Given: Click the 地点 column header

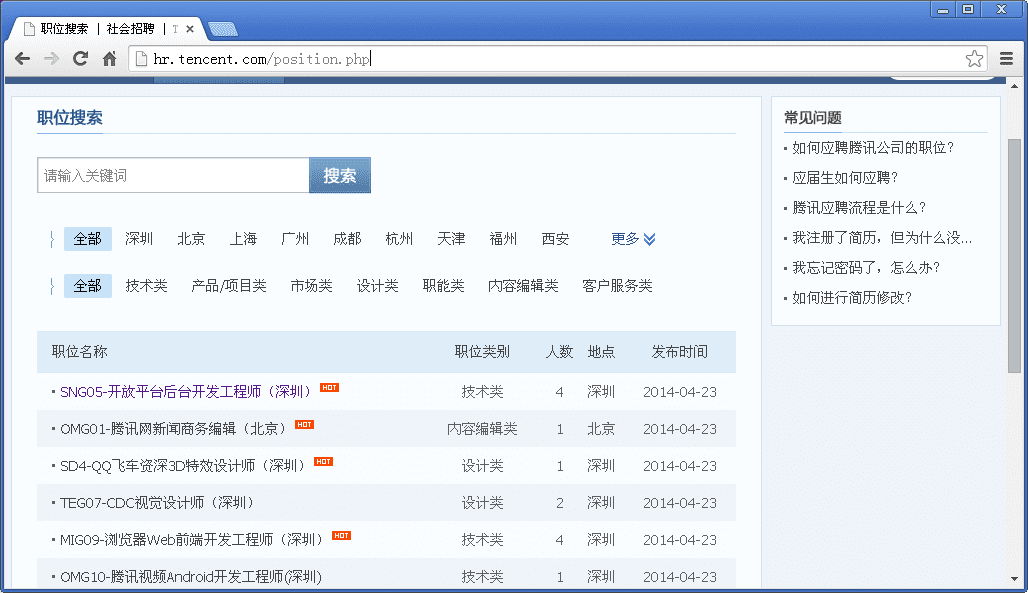Looking at the screenshot, I should pos(601,352).
